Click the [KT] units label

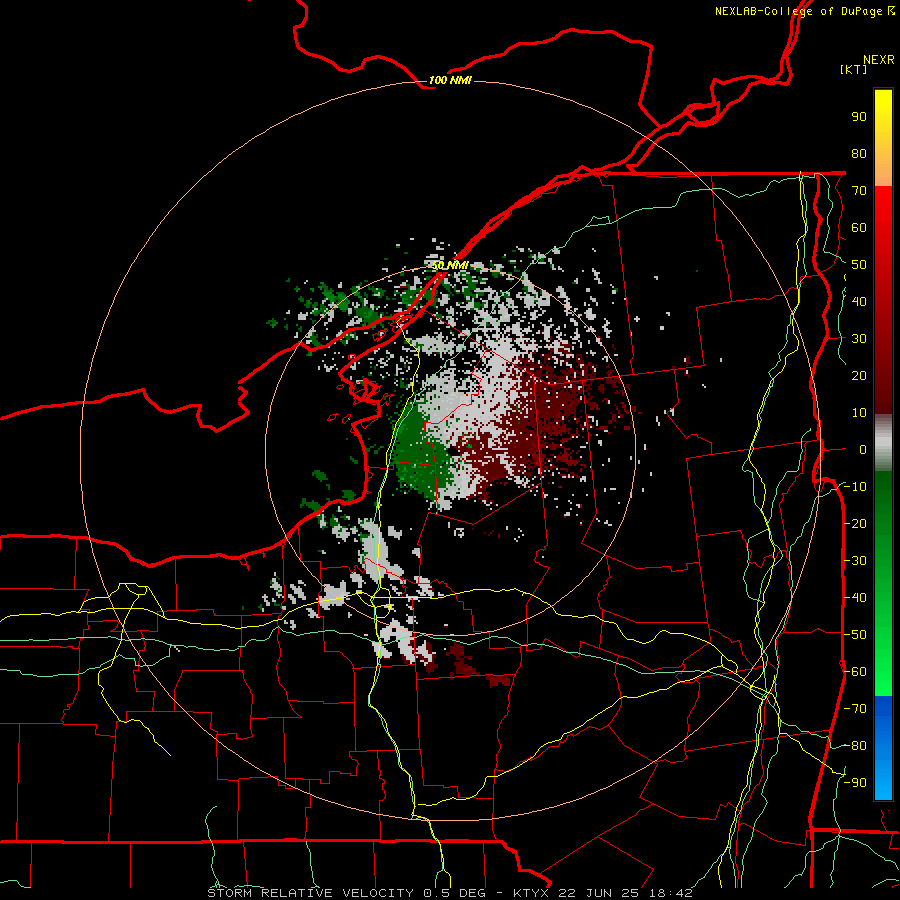854,69
